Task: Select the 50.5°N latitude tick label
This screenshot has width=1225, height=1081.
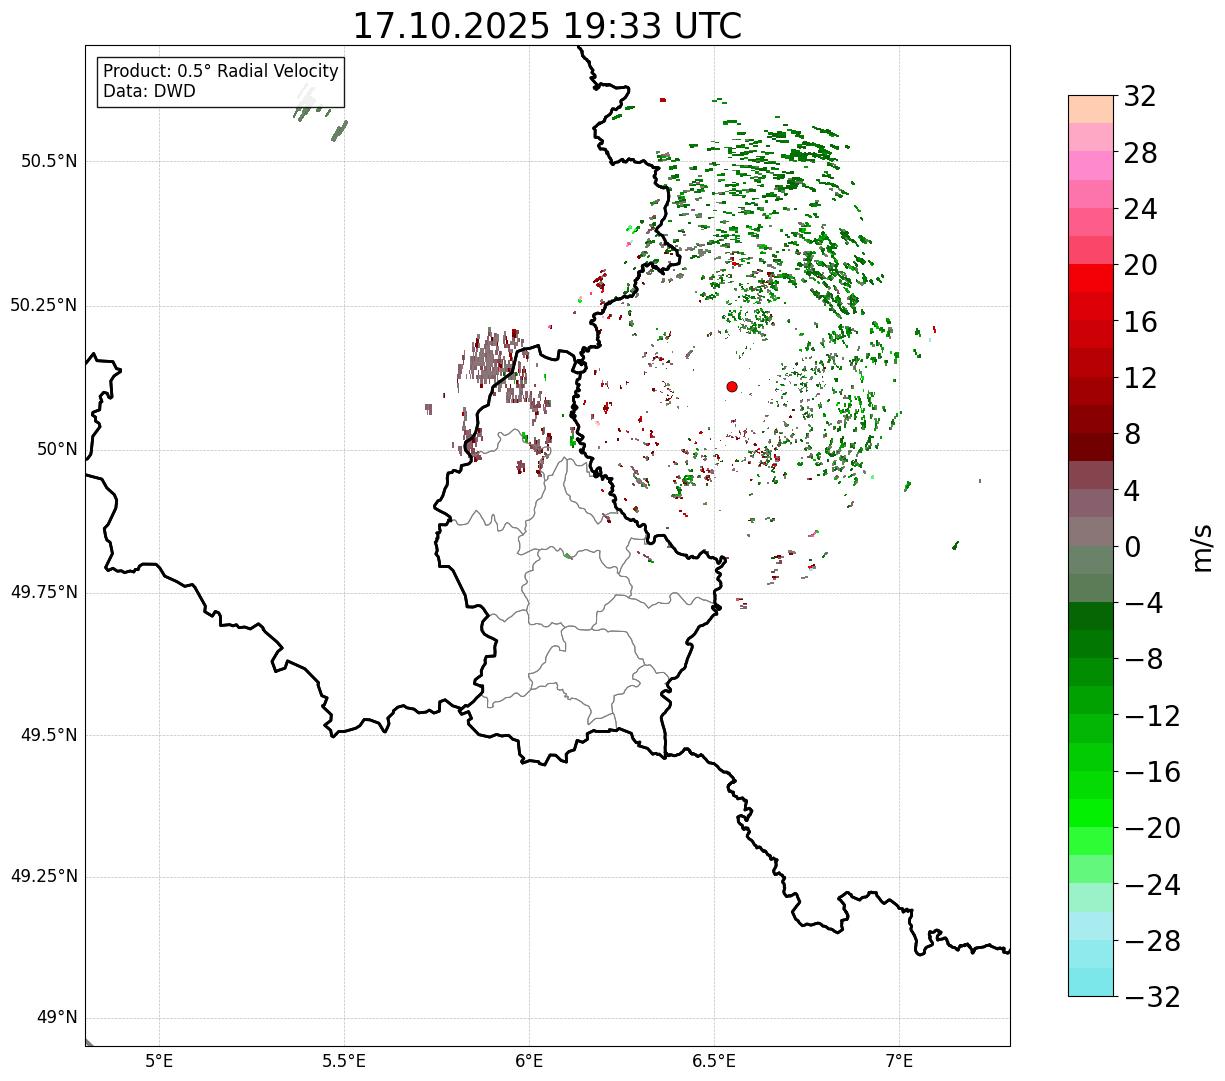Action: [49, 161]
